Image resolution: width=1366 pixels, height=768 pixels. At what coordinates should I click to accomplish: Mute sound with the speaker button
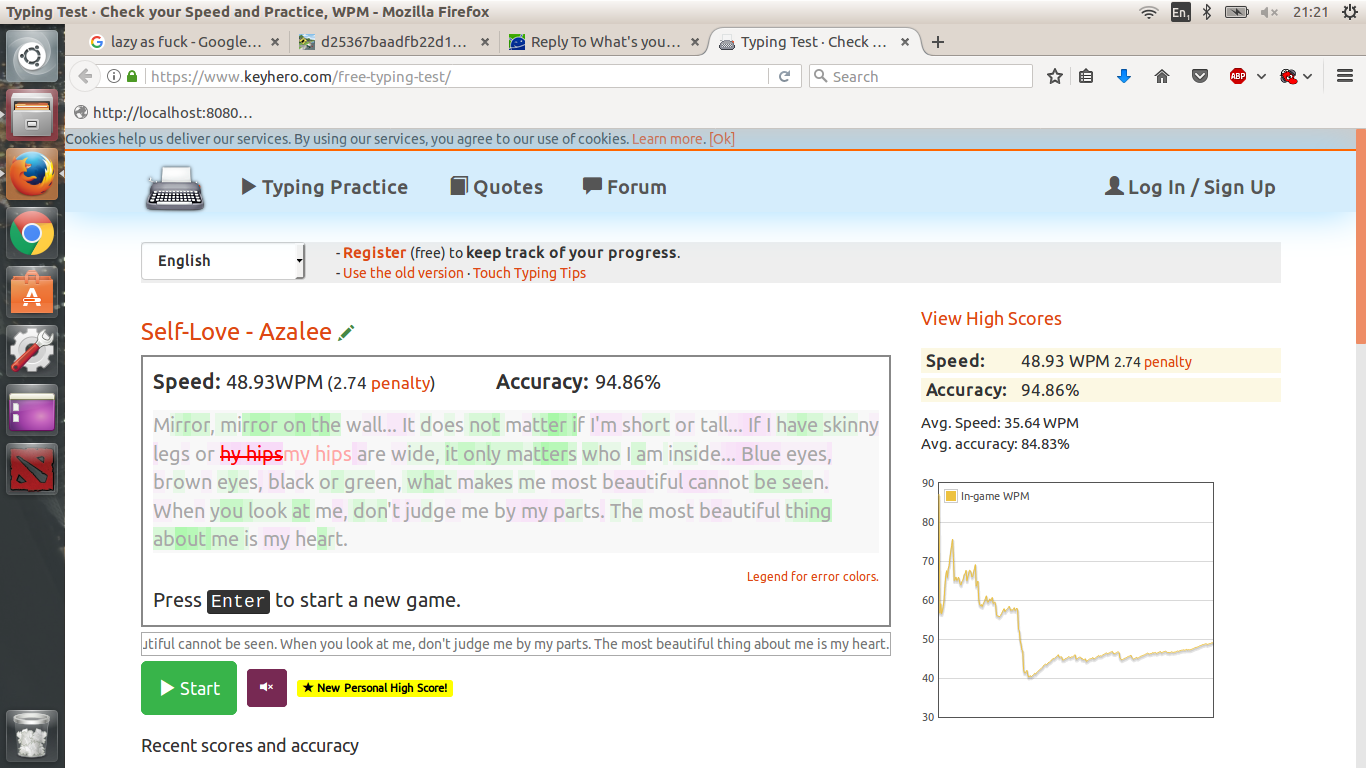coord(267,688)
